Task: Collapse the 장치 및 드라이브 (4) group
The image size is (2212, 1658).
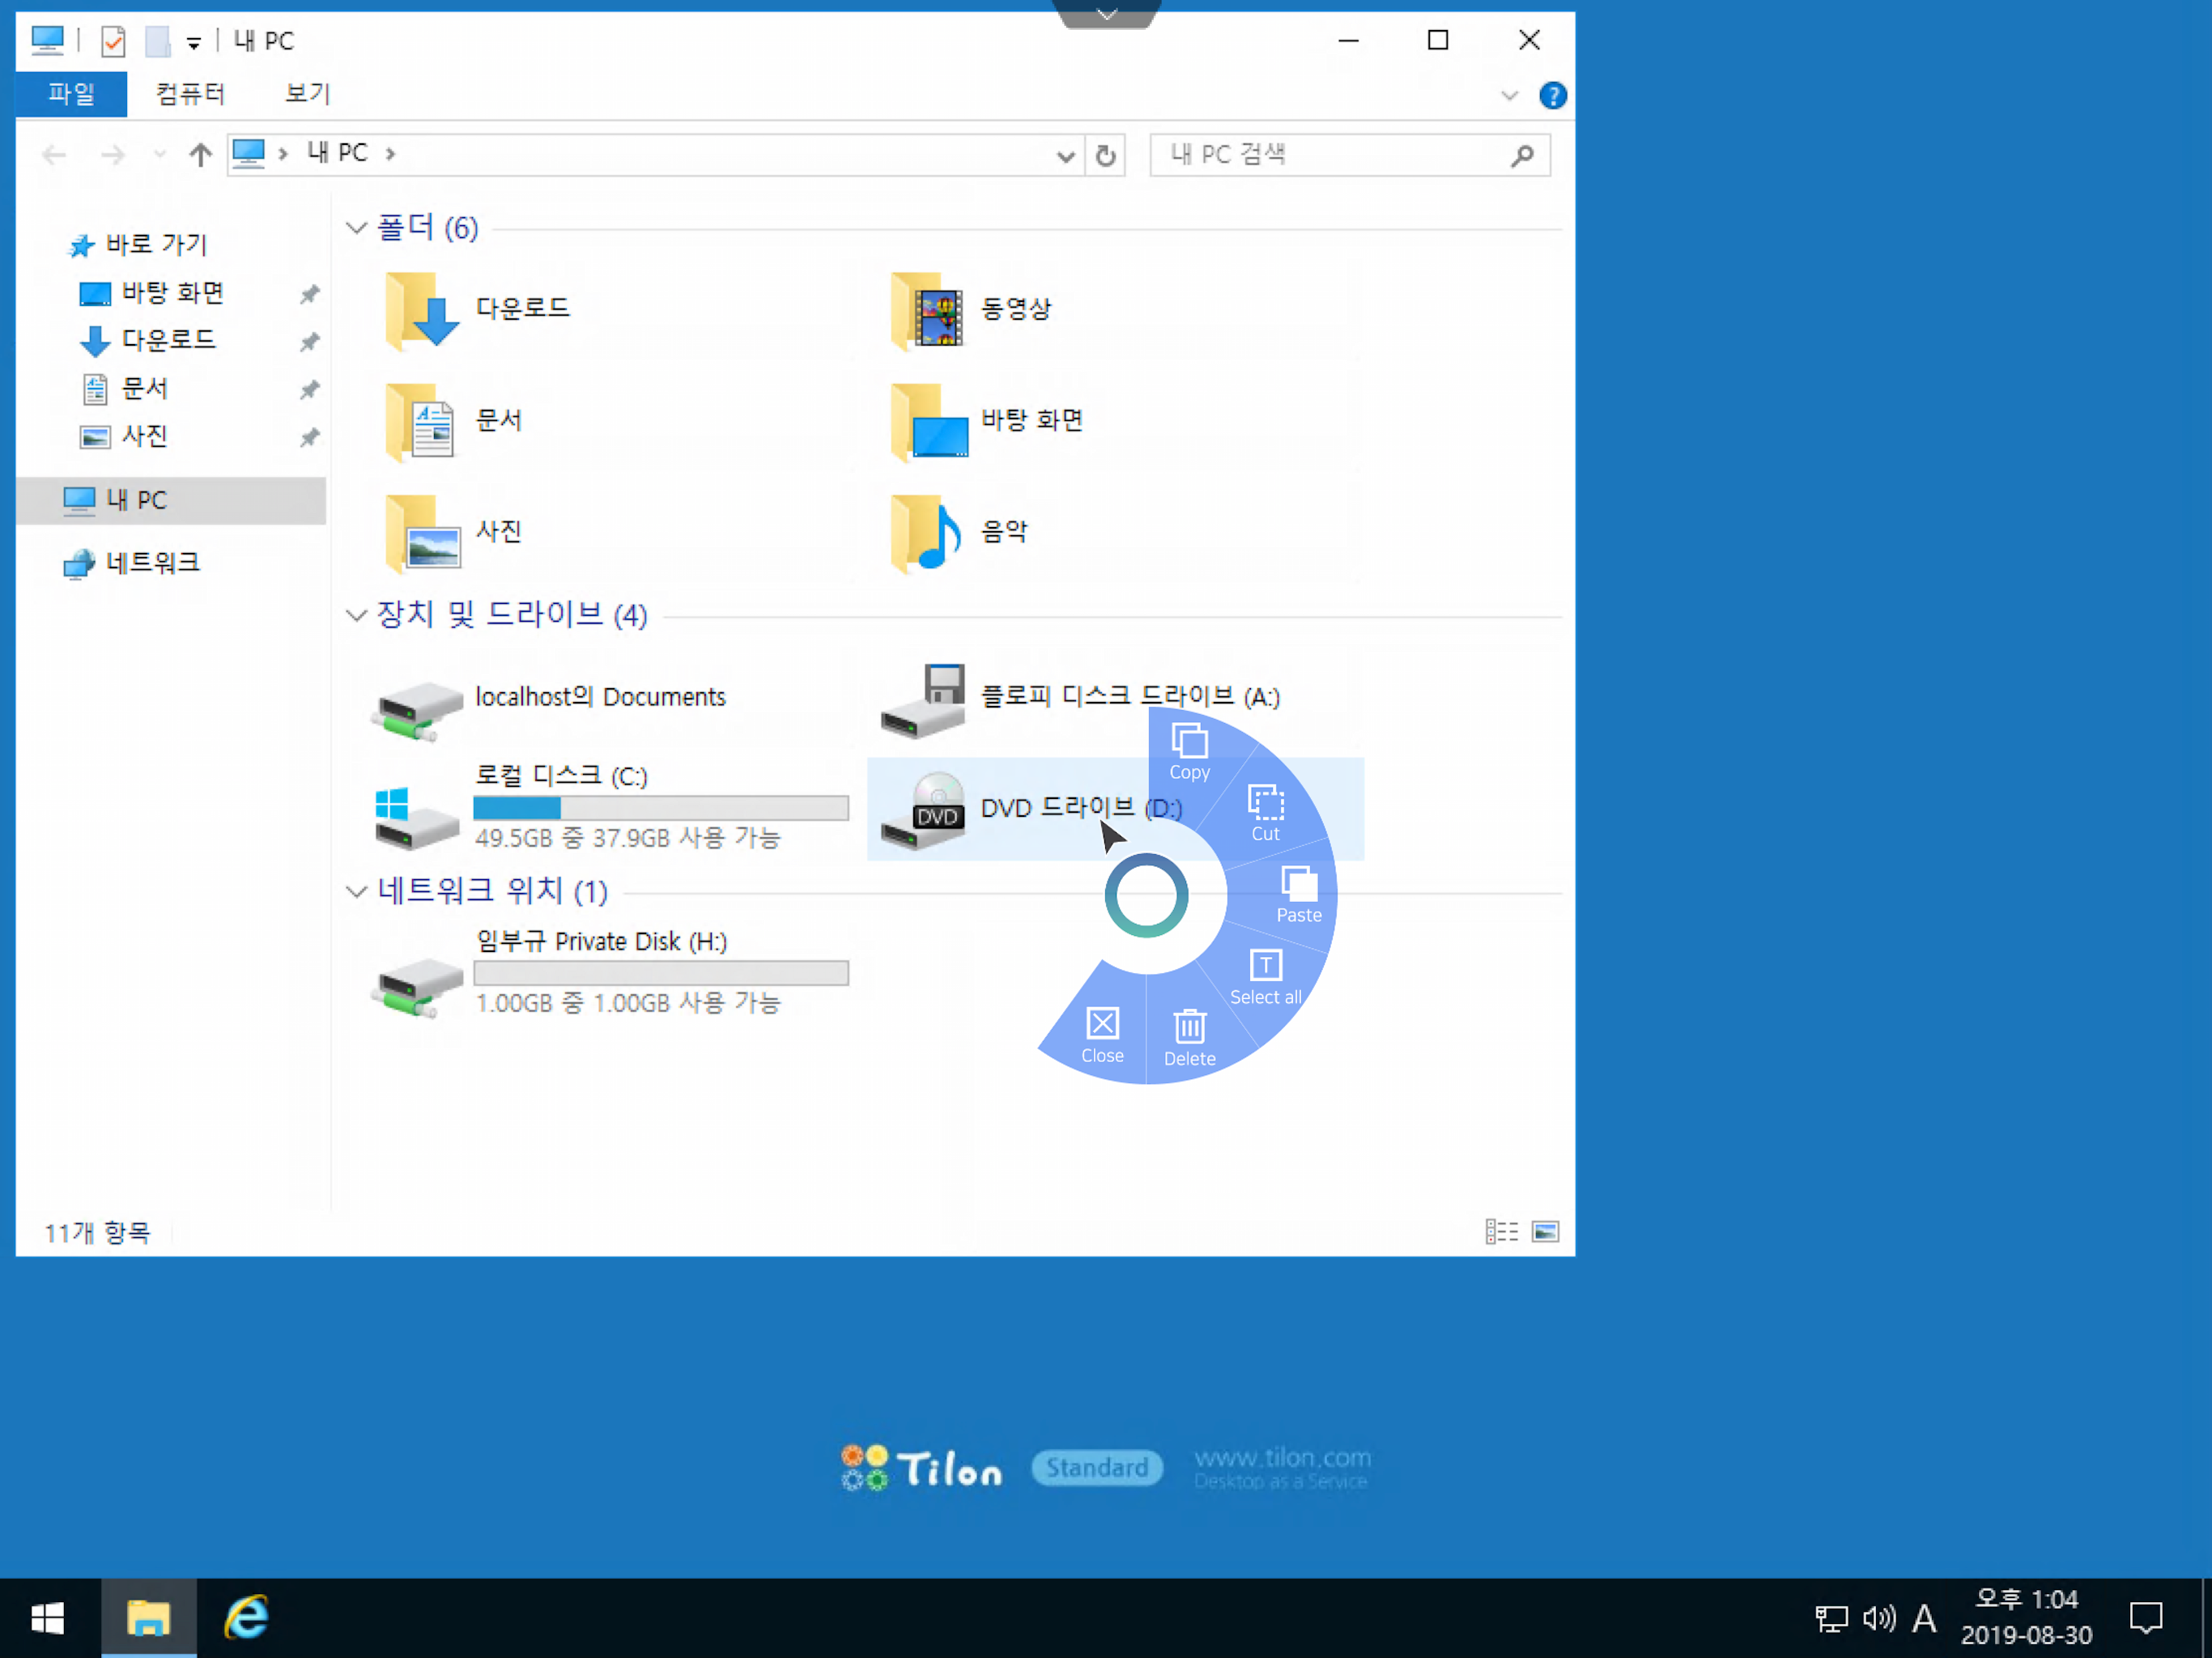Action: click(x=356, y=615)
